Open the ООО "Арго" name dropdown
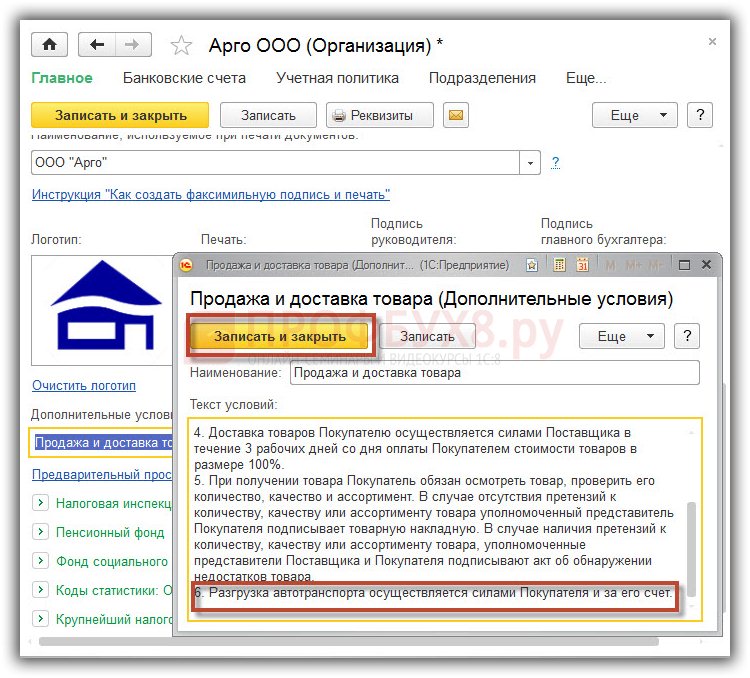Image resolution: width=750 pixels, height=678 pixels. (530, 163)
